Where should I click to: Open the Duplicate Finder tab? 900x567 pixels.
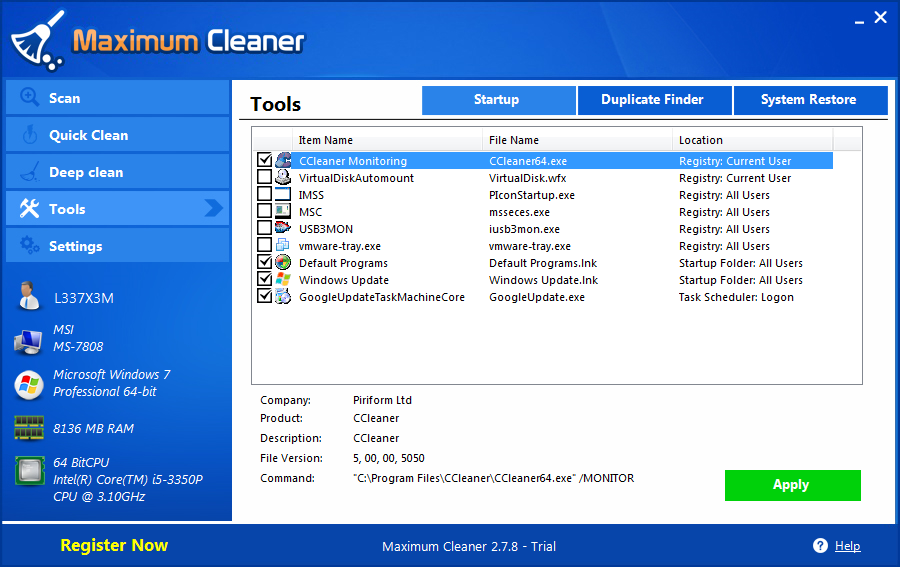coord(654,100)
